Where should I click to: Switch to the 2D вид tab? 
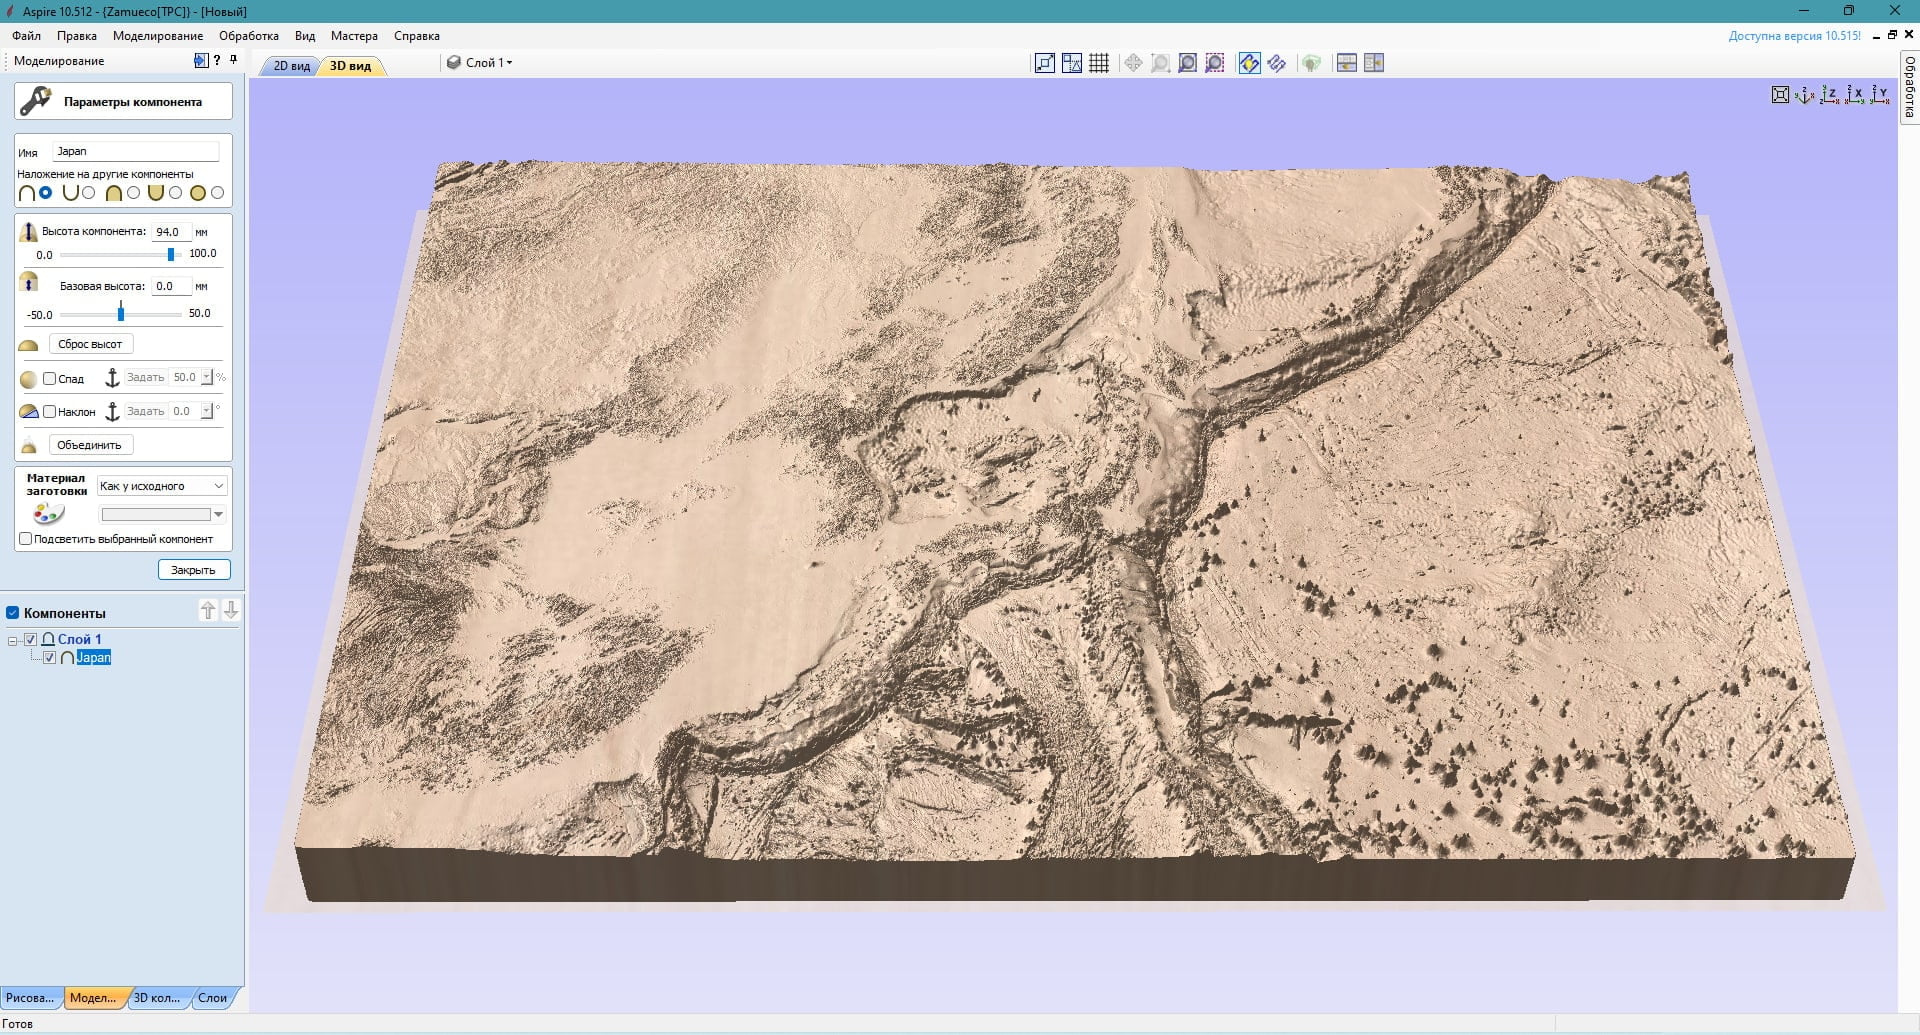coord(292,66)
